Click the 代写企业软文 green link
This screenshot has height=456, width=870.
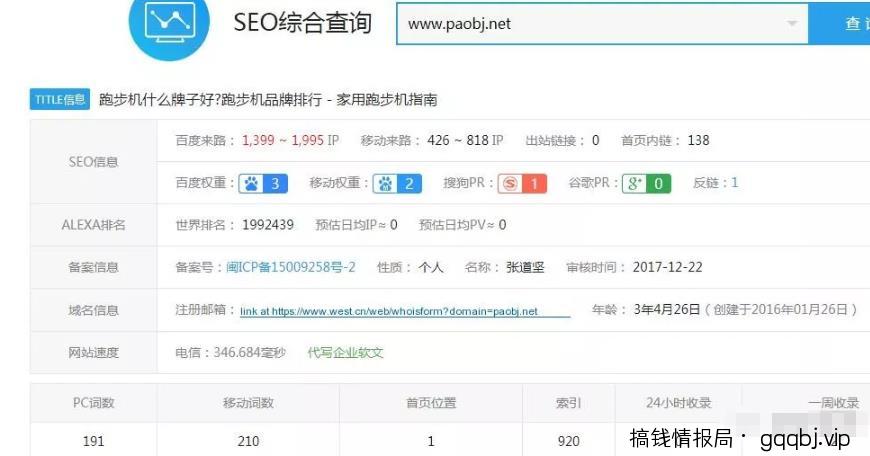coord(345,353)
